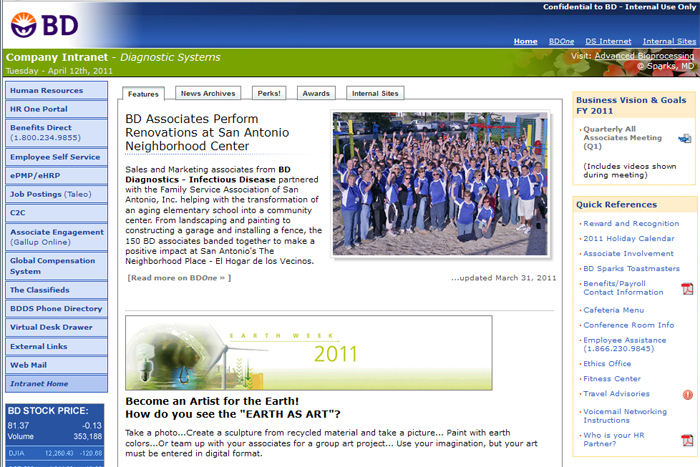
Task: Select Benefits Direct in the sidebar
Action: click(x=56, y=133)
